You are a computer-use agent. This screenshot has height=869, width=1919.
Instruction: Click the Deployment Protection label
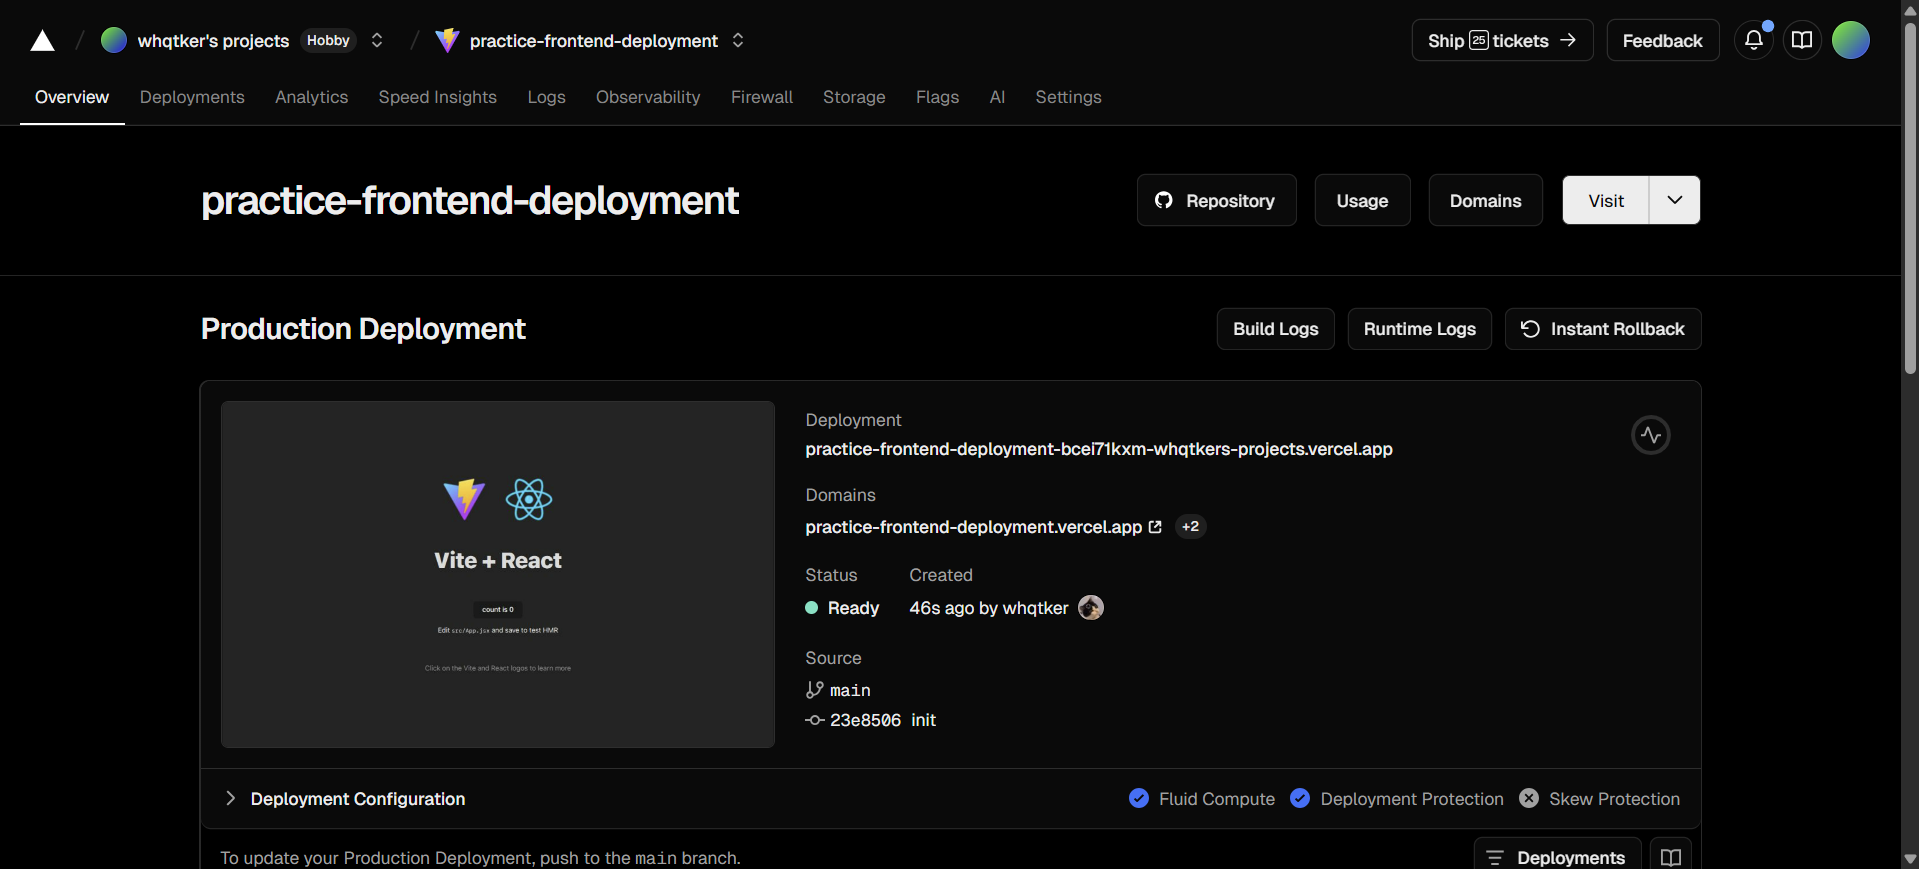click(x=1412, y=799)
